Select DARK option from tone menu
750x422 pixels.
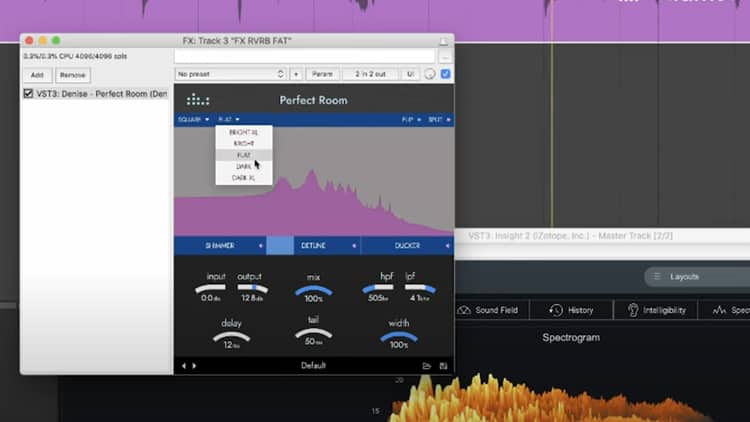[244, 167]
